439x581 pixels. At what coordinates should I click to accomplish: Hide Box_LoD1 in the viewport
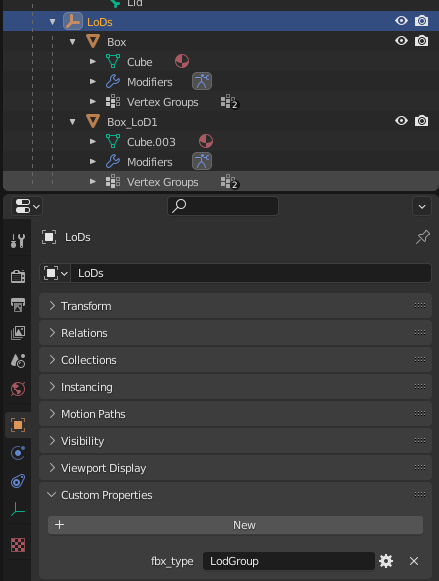(x=401, y=121)
